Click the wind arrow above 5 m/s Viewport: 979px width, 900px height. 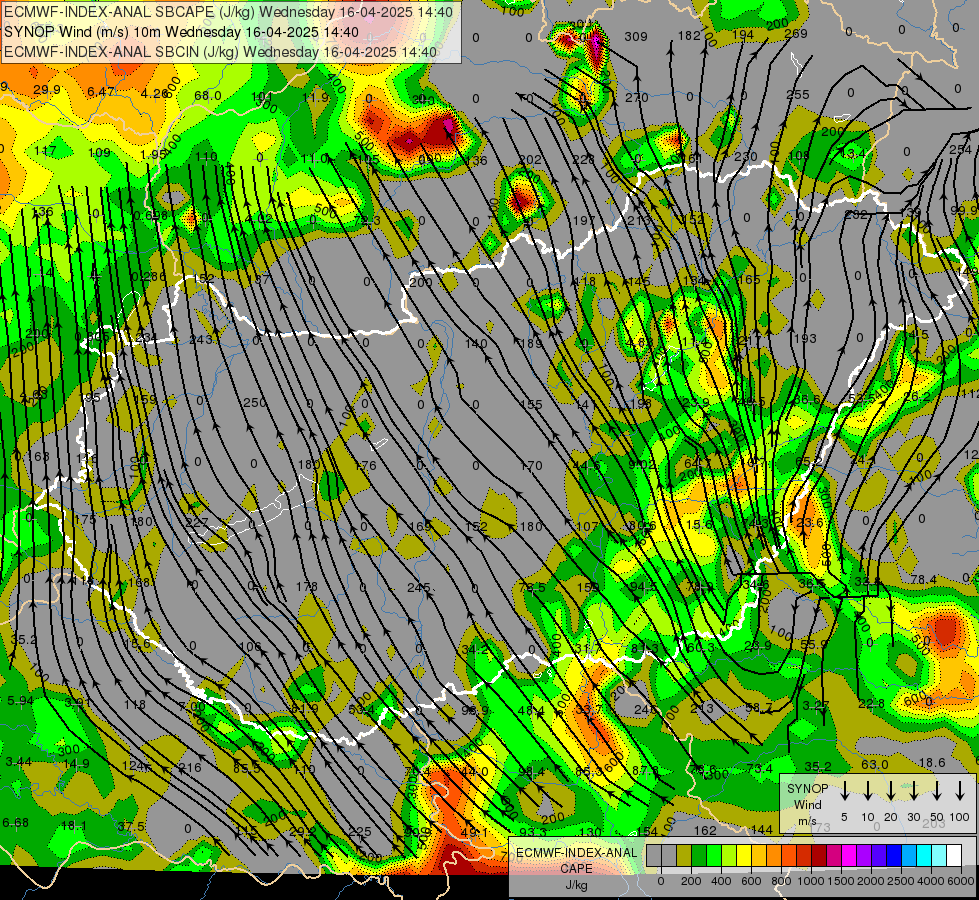click(844, 791)
